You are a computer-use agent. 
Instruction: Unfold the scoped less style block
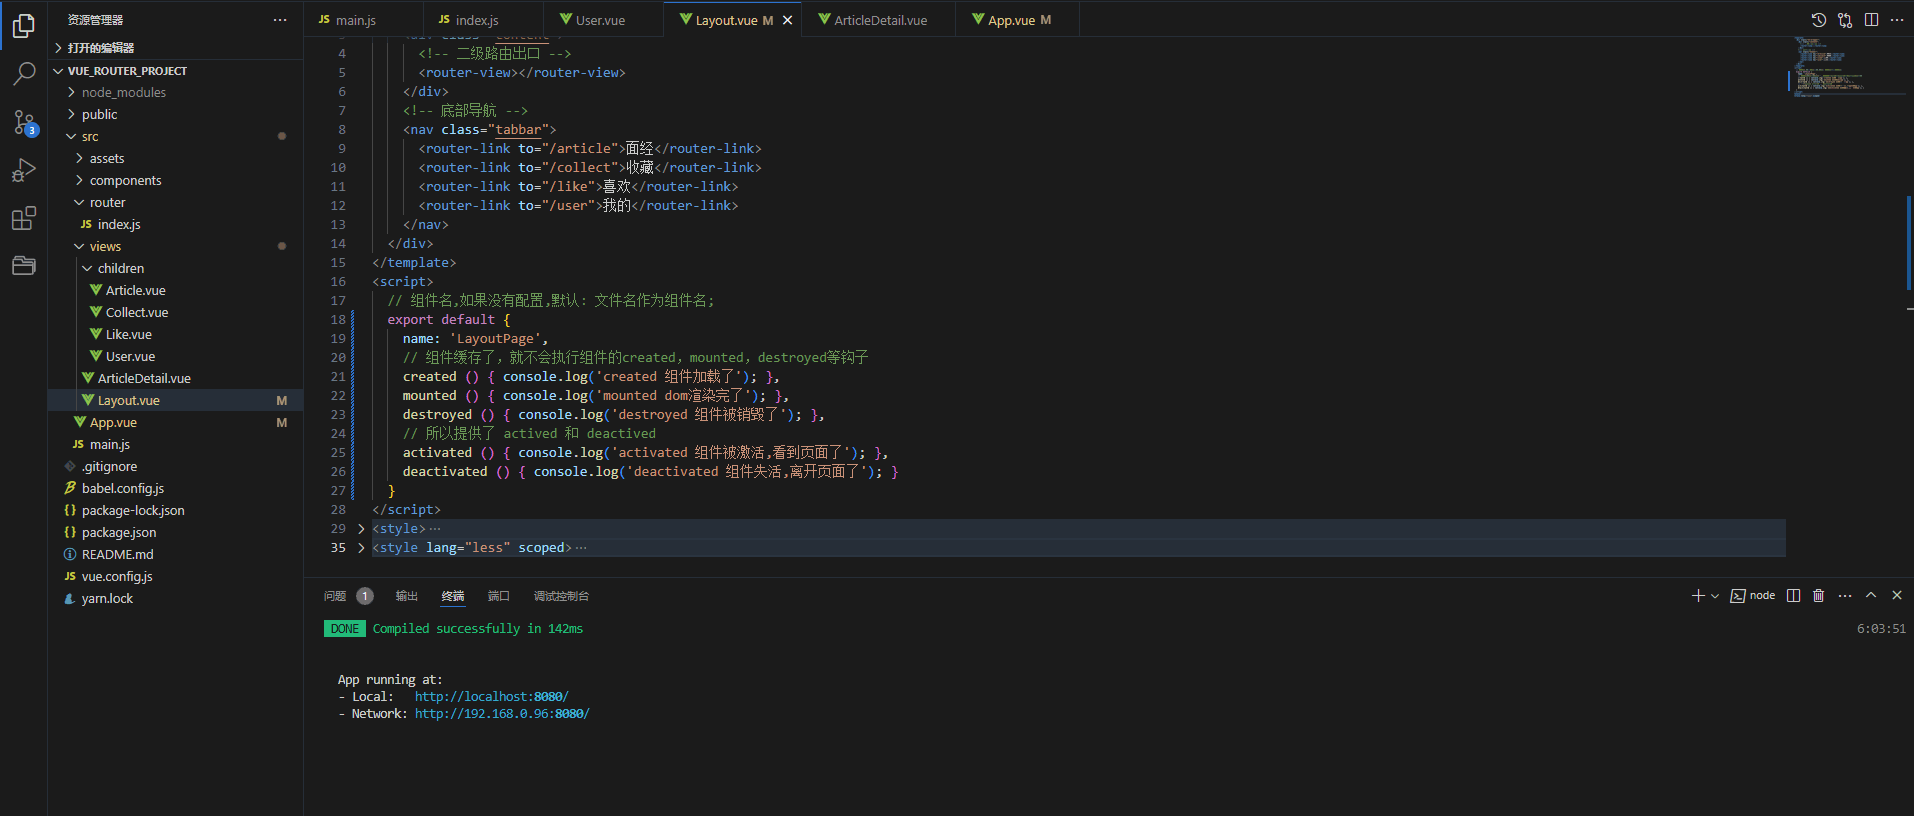tap(361, 548)
